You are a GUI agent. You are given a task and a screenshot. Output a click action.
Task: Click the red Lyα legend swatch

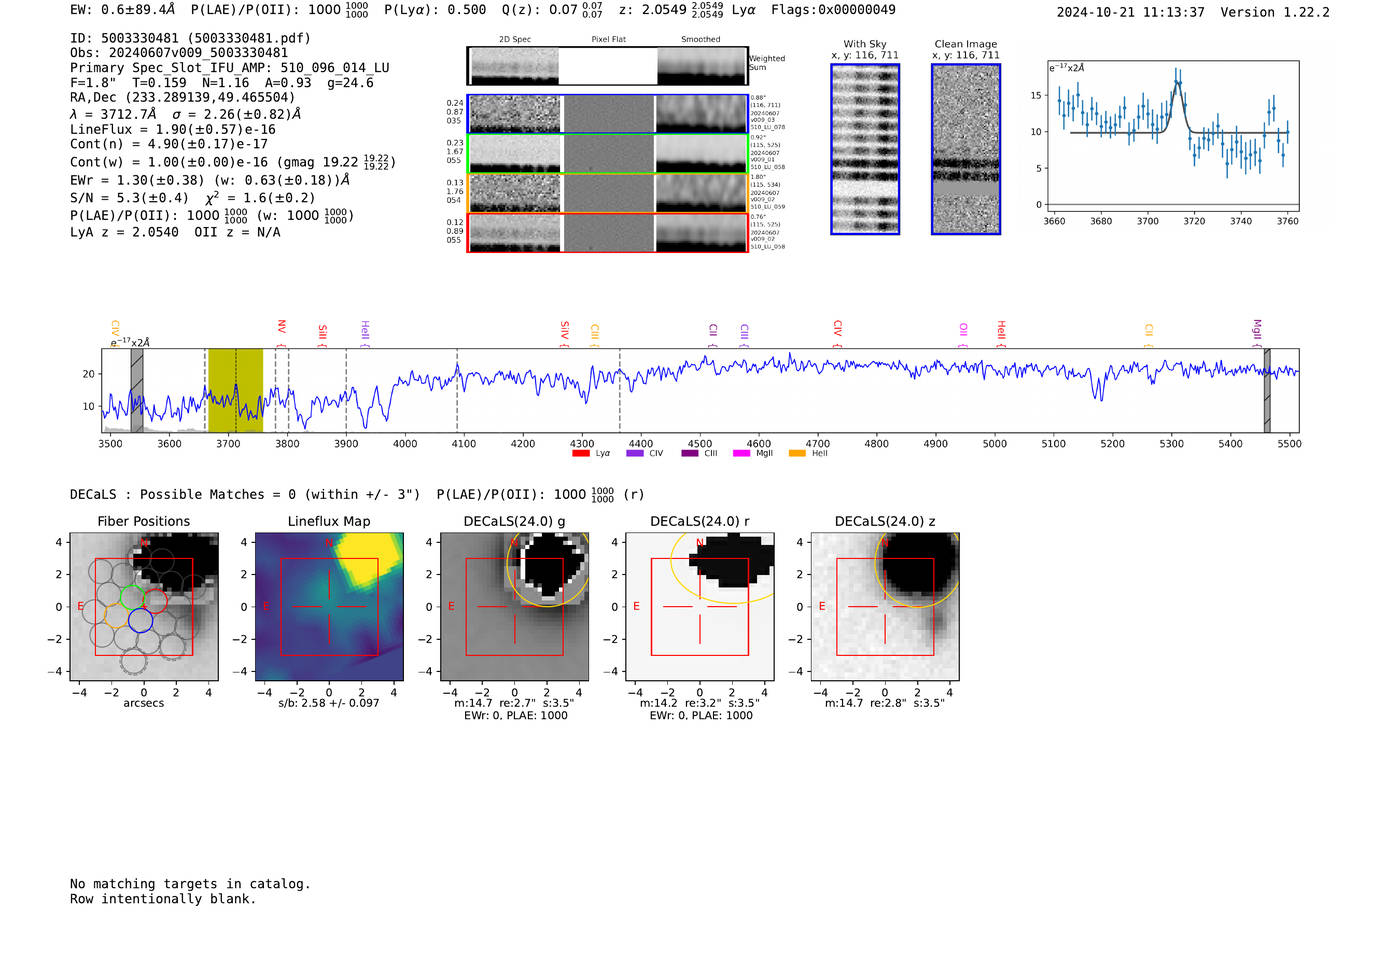coord(581,454)
